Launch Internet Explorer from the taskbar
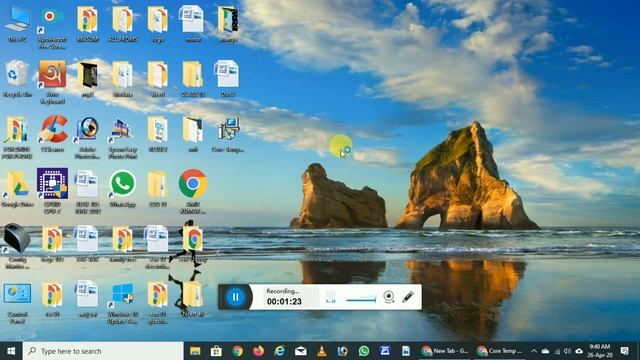This screenshot has width=640, height=360. coord(280,351)
